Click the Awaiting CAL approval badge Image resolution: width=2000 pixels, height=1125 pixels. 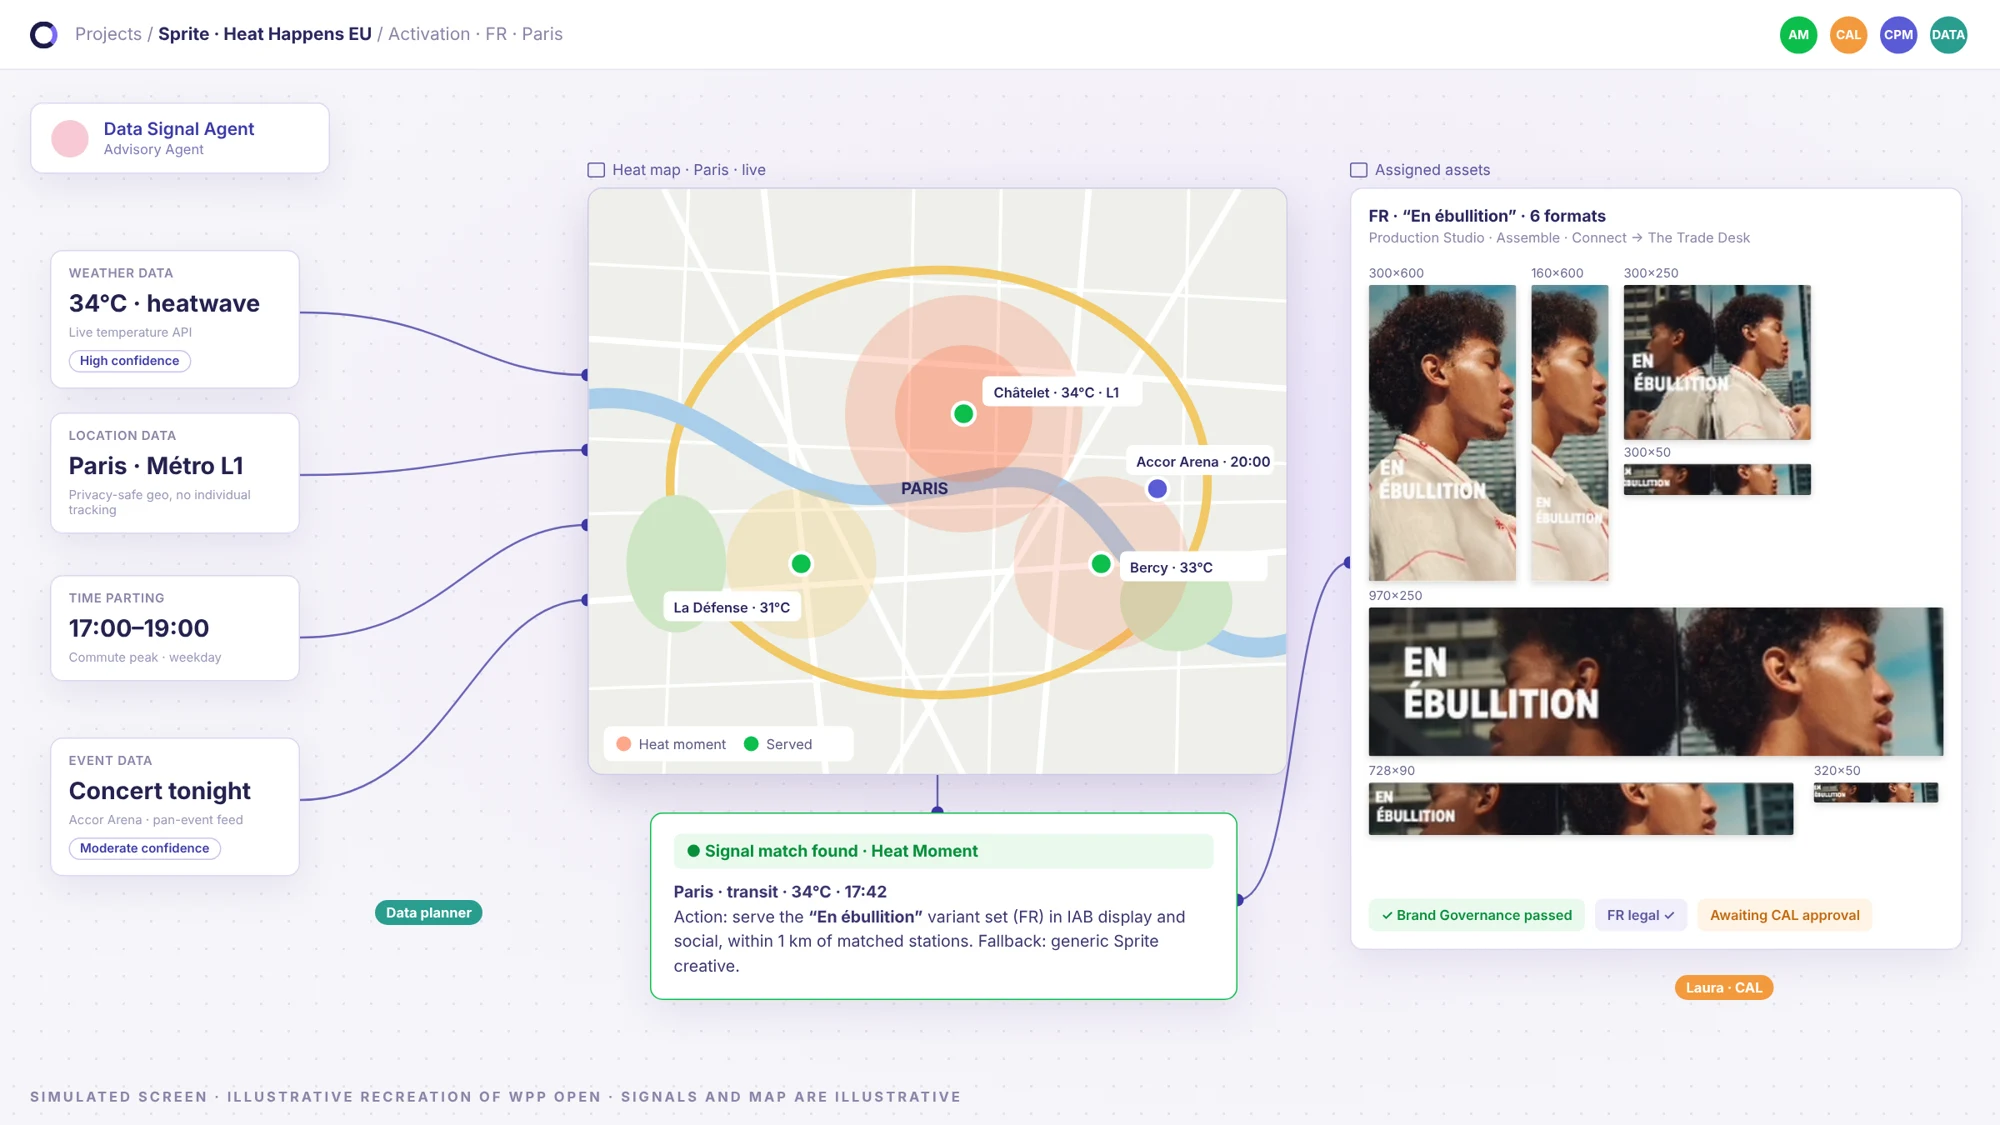point(1784,915)
